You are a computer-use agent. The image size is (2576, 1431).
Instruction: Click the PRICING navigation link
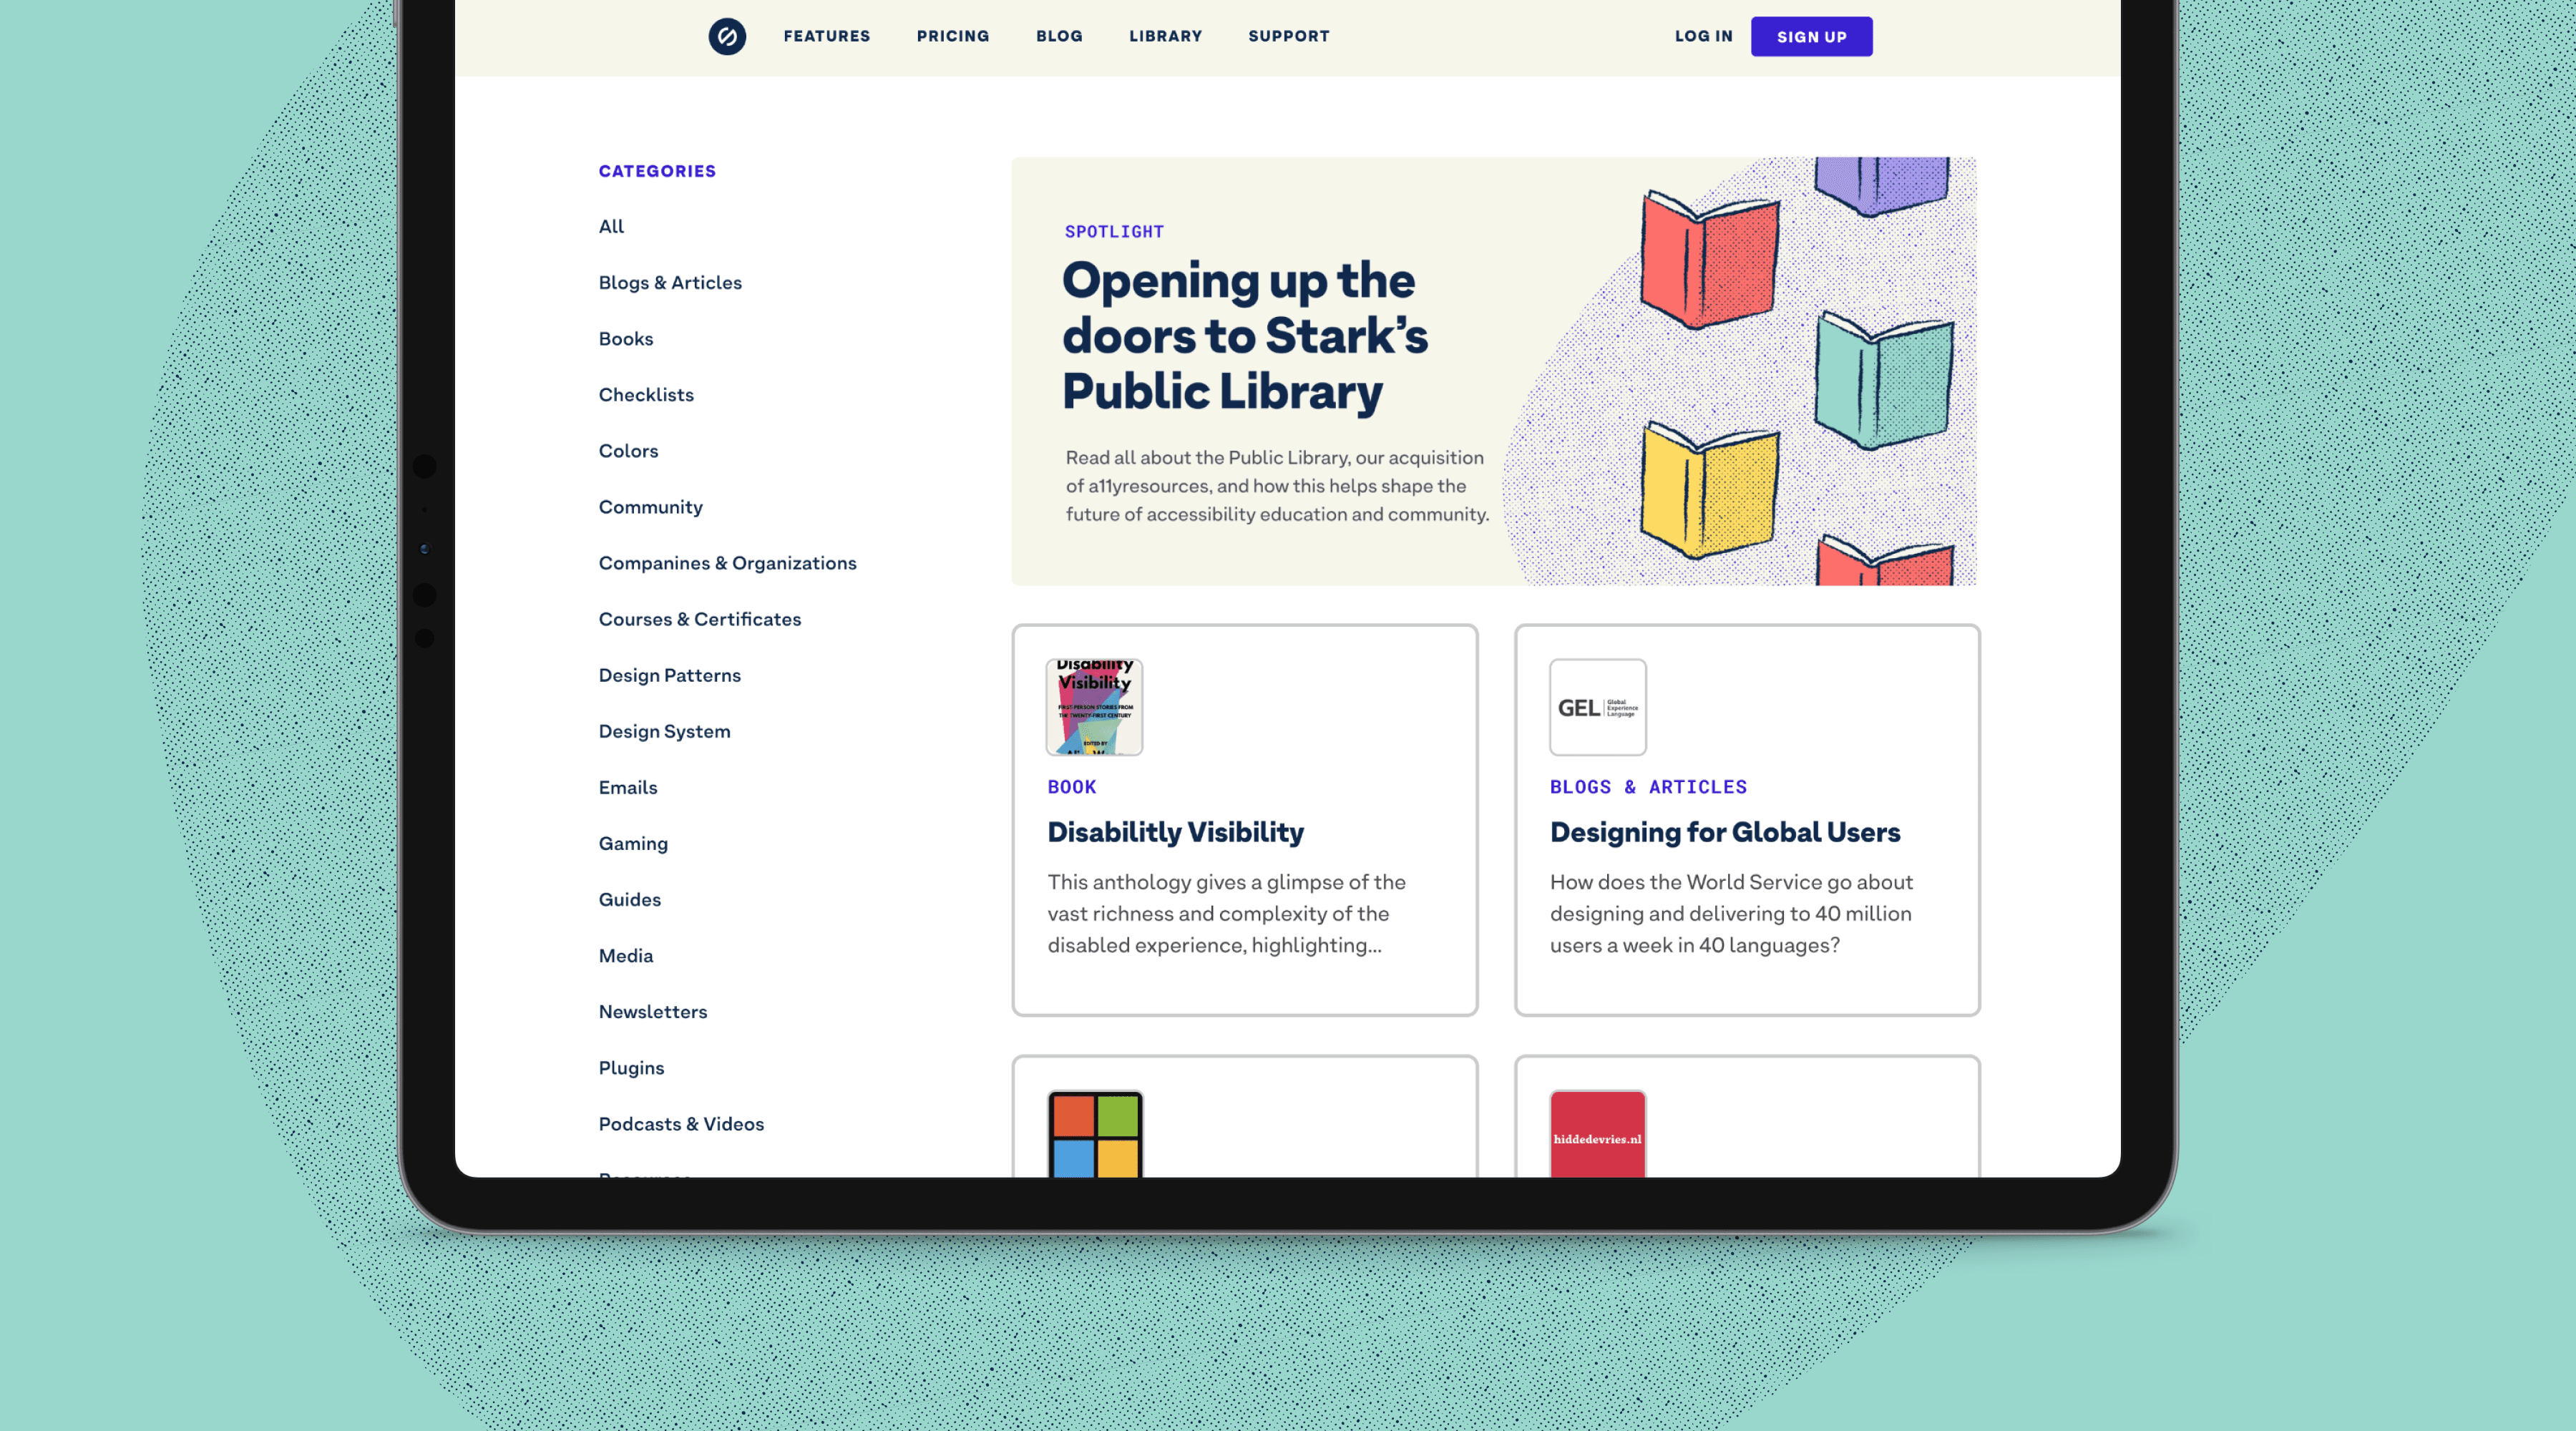pyautogui.click(x=952, y=35)
